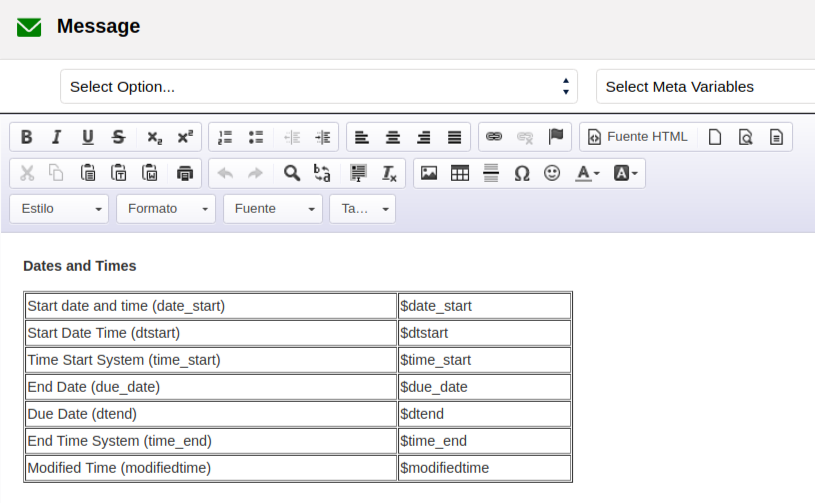815x503 pixels.
Task: Insert an image into the message
Action: pyautogui.click(x=429, y=173)
